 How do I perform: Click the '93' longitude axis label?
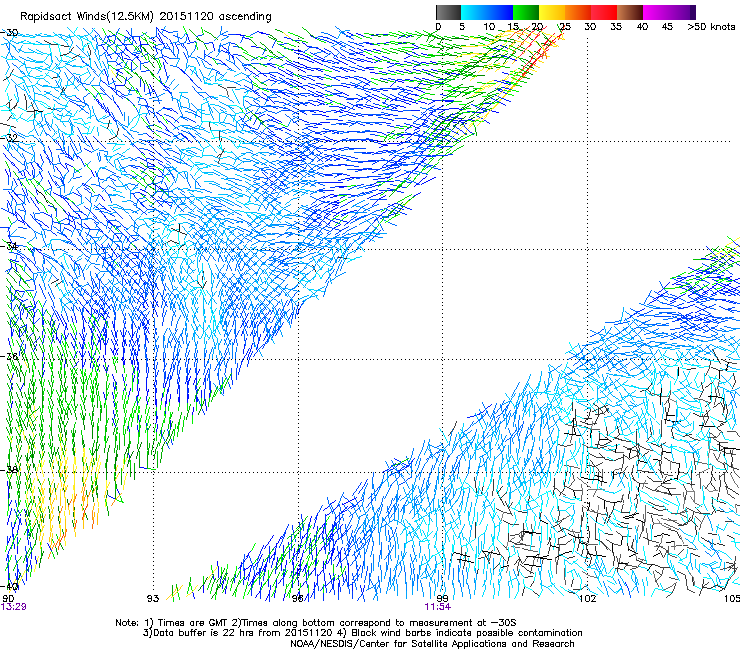[x=153, y=599]
